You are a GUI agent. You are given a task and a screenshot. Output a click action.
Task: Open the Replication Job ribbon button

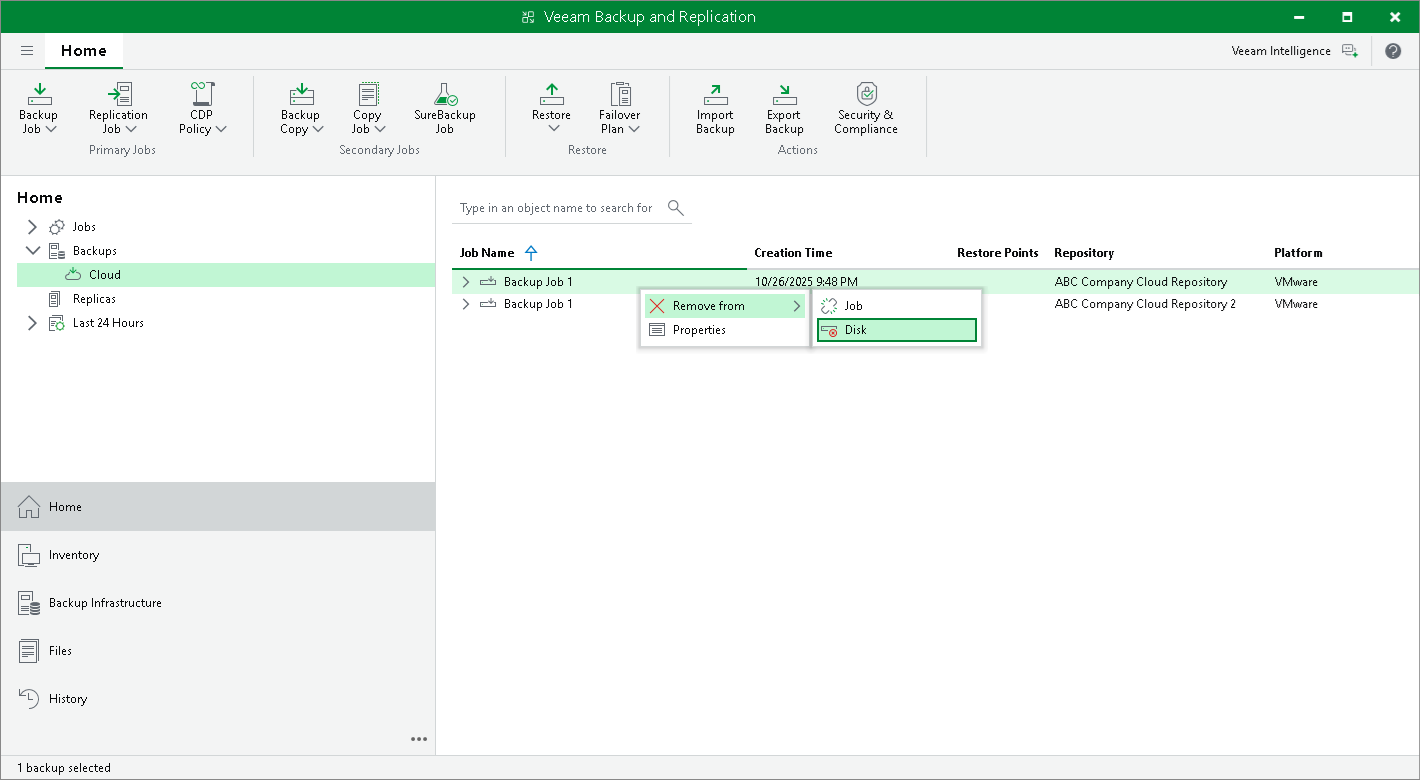tap(118, 108)
